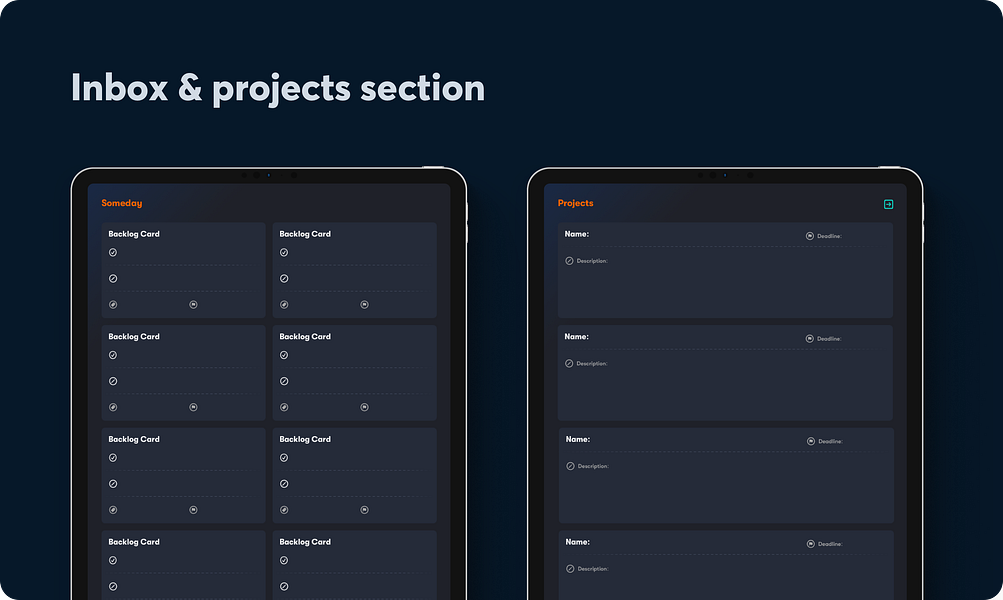Click Description pencil icon in first project card

click(569, 261)
